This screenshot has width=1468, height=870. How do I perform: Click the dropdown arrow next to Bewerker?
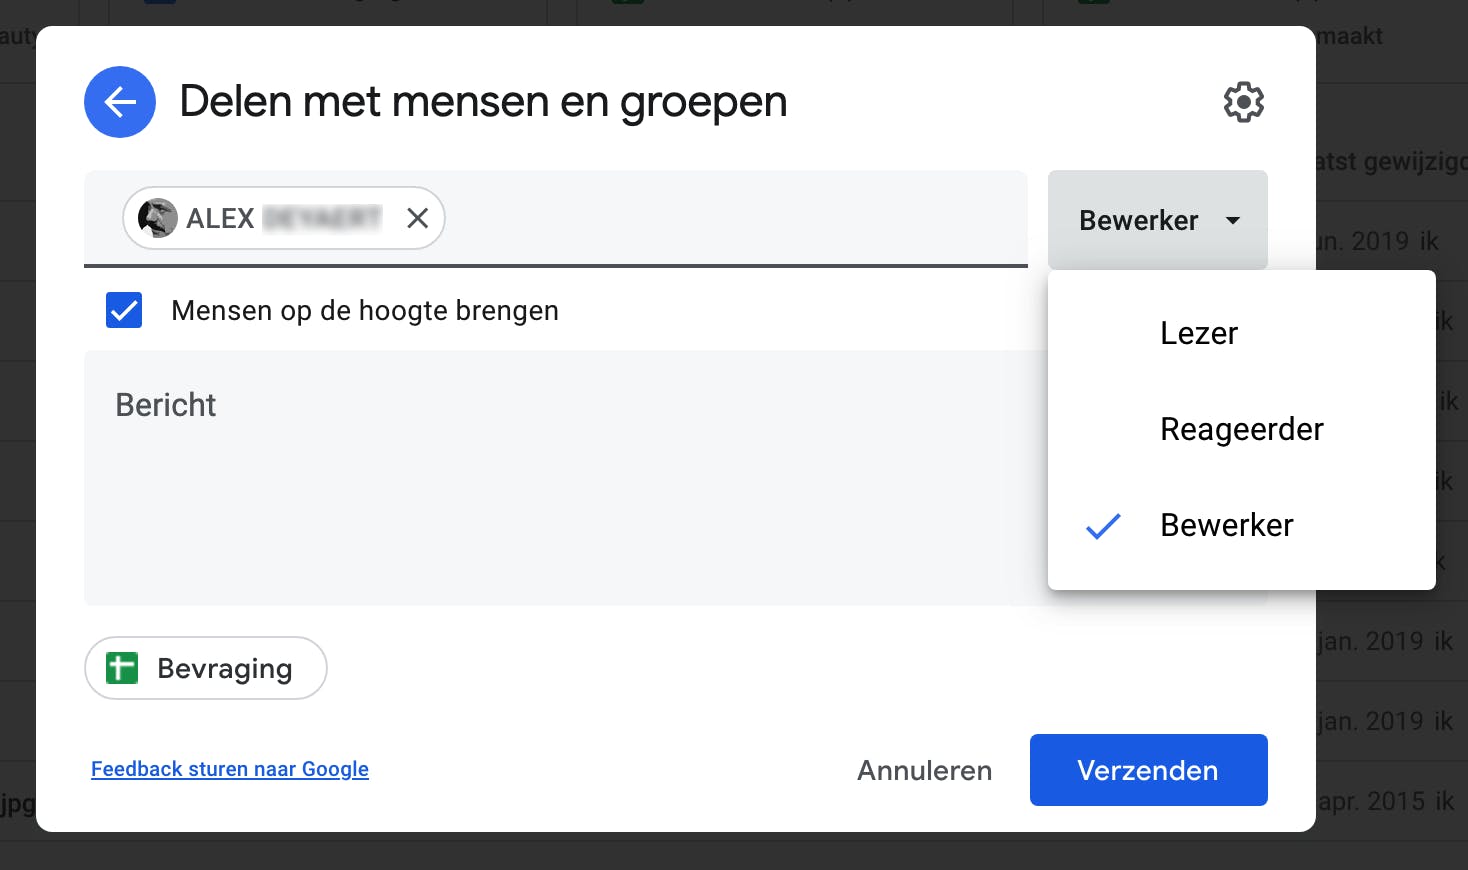click(x=1233, y=220)
